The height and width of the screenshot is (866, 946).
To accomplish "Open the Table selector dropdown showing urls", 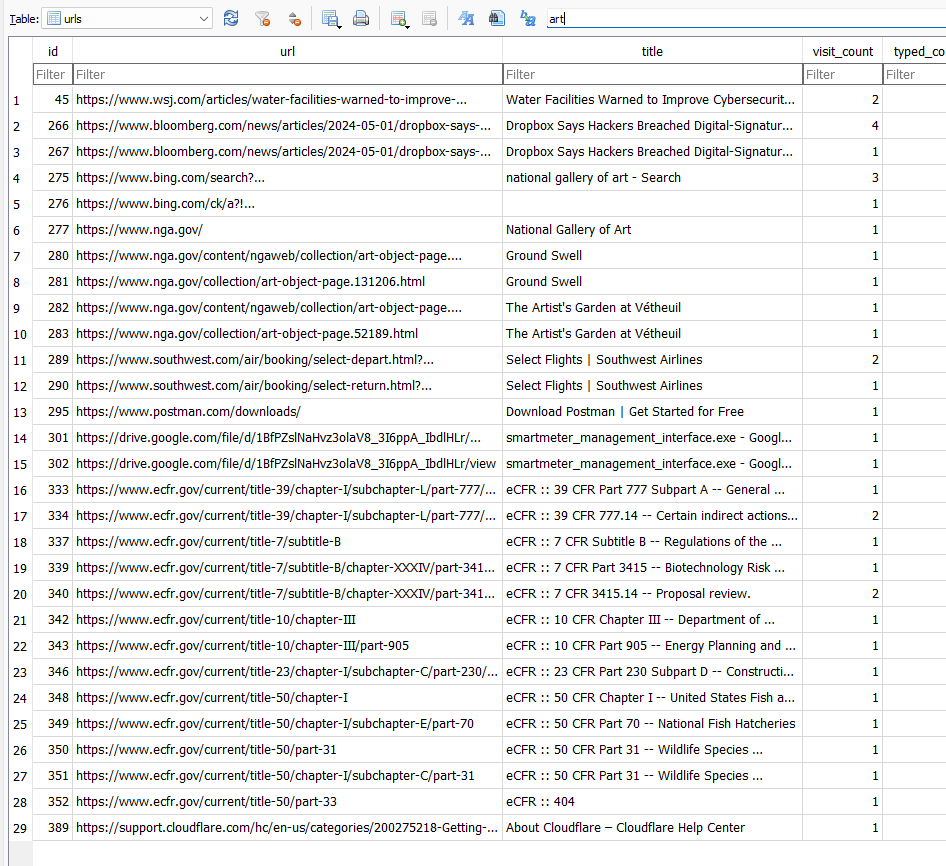I will pos(128,18).
